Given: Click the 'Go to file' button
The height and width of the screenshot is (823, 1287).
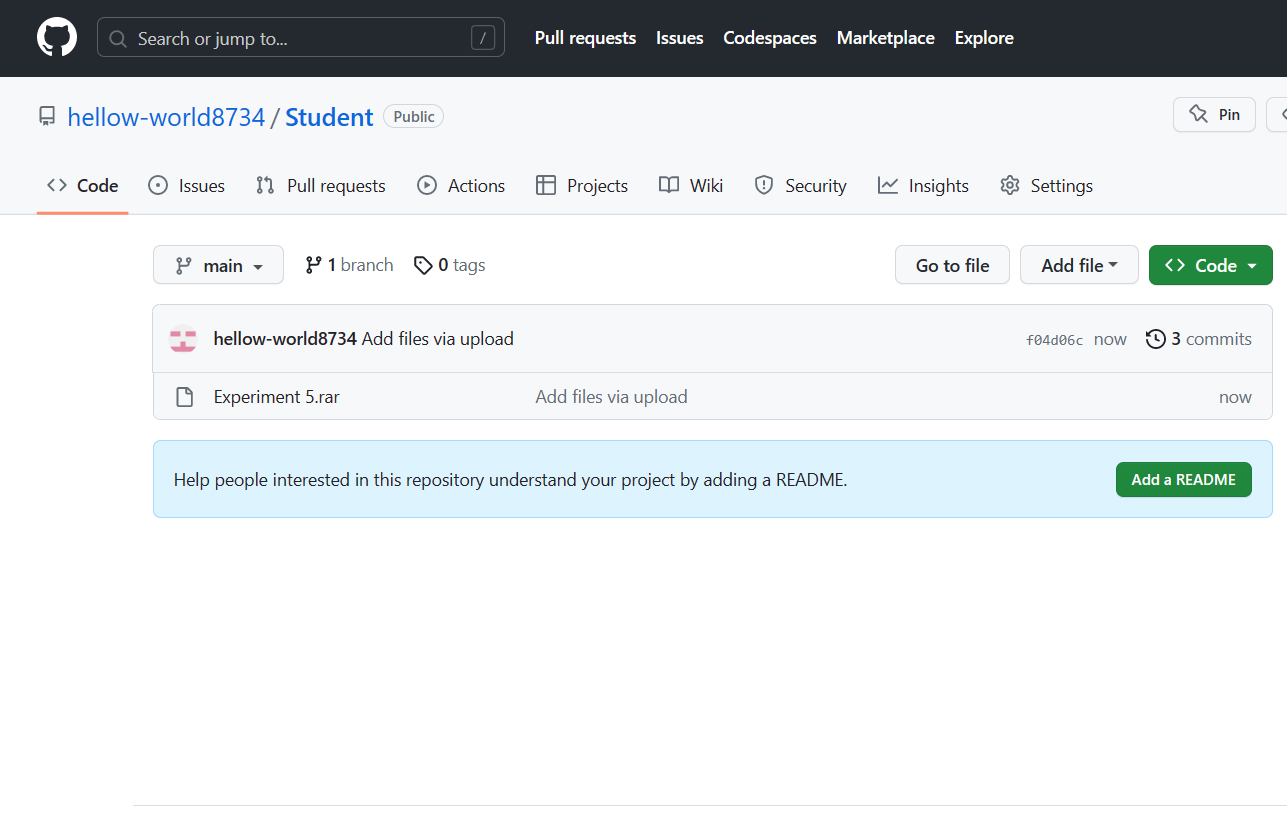Looking at the screenshot, I should [952, 265].
